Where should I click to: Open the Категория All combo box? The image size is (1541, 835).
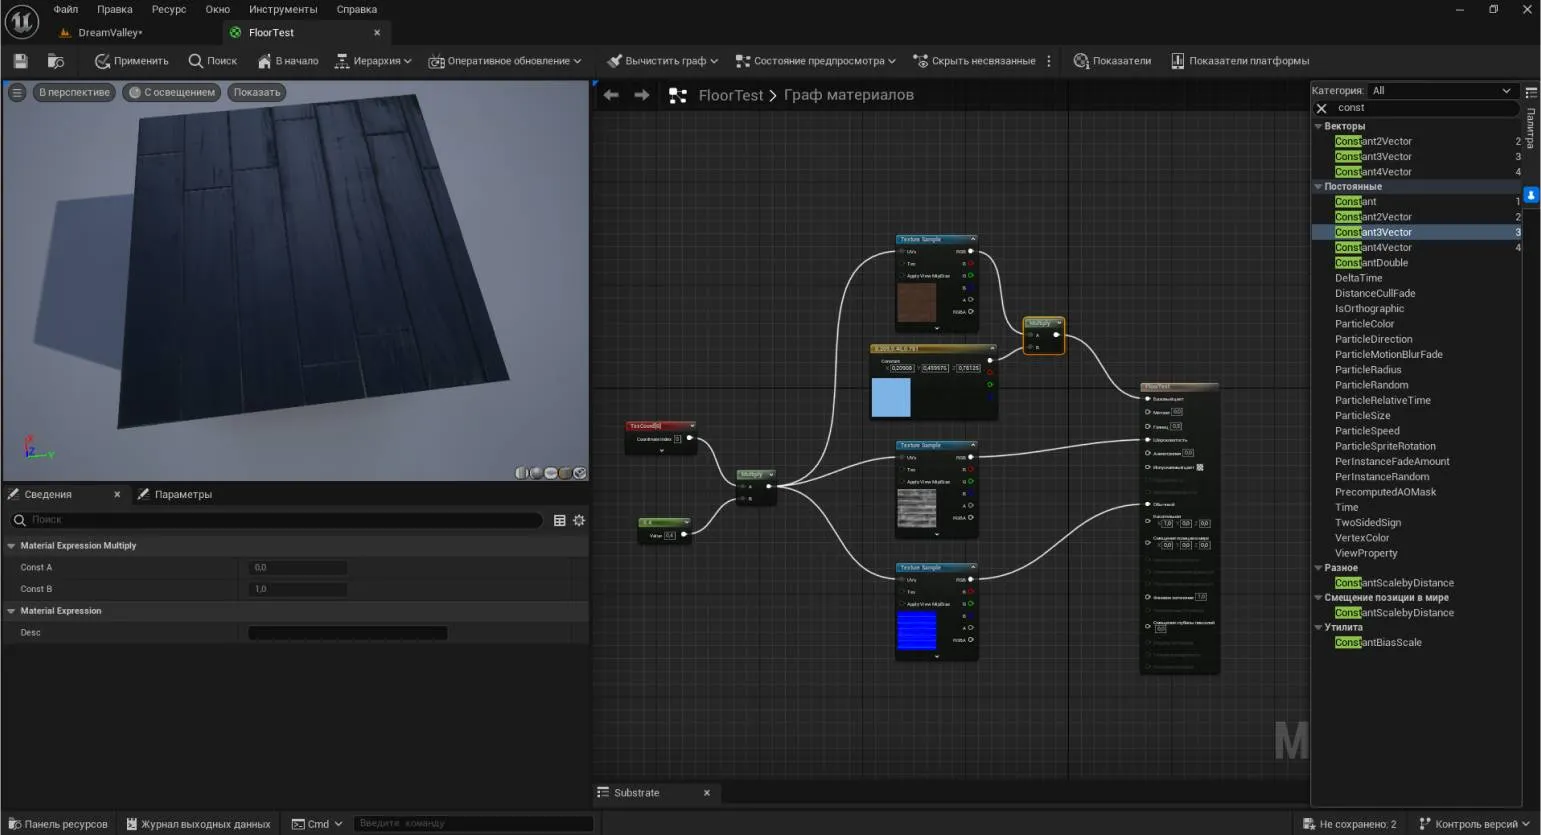click(1440, 90)
